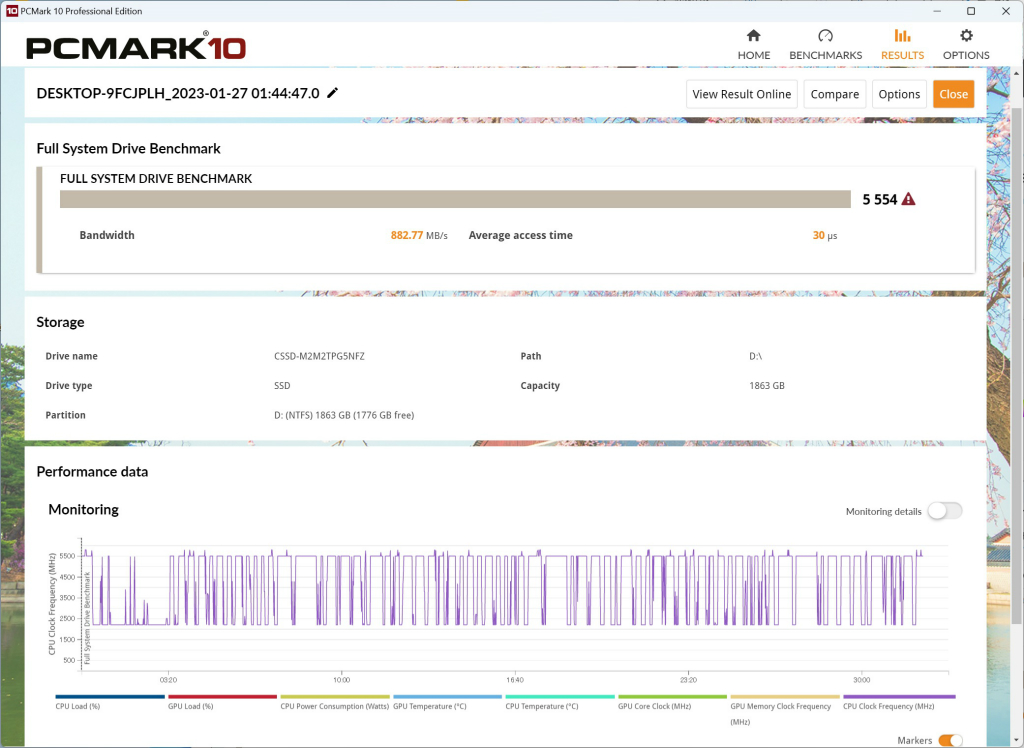Viewport: 1024px width, 748px height.
Task: Click the PCMark 10 title bar app icon
Action: [x=11, y=11]
